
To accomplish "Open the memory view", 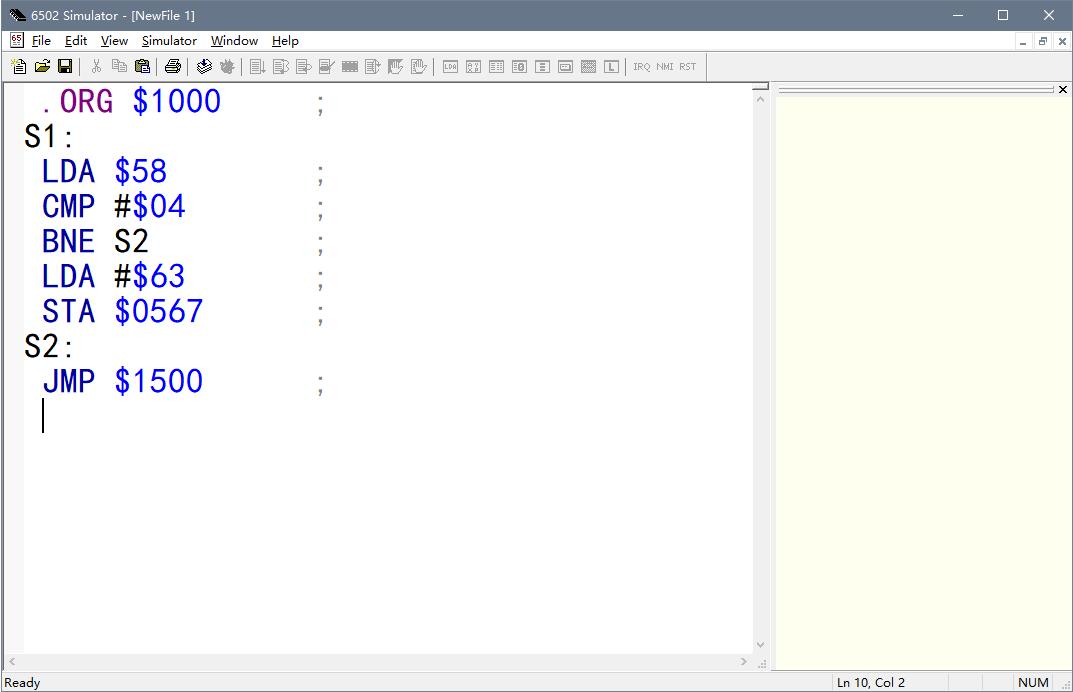I will [495, 66].
